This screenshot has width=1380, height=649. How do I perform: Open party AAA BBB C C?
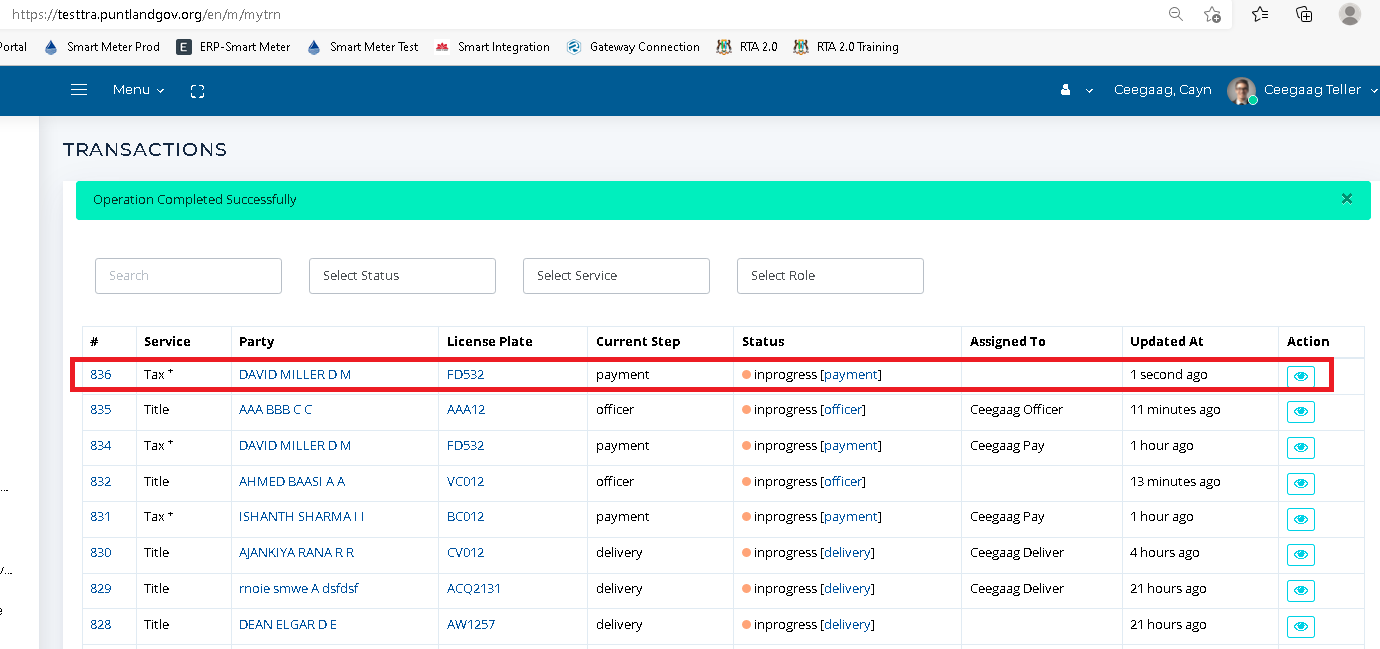point(276,409)
